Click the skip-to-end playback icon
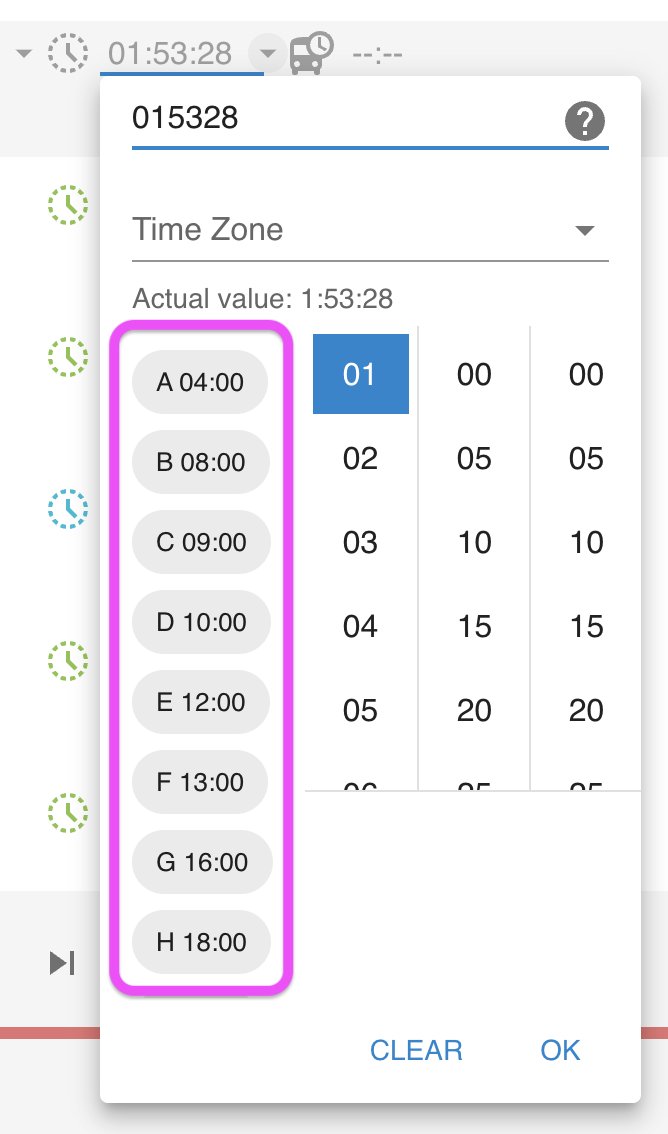Image resolution: width=668 pixels, height=1134 pixels. click(62, 963)
